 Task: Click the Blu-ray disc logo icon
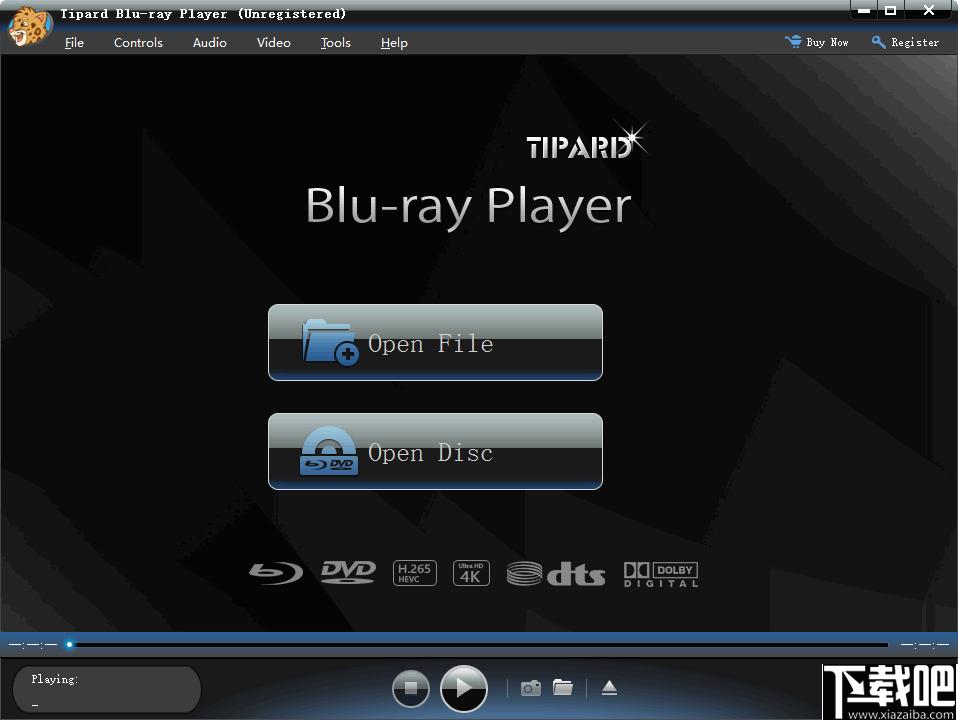(276, 573)
